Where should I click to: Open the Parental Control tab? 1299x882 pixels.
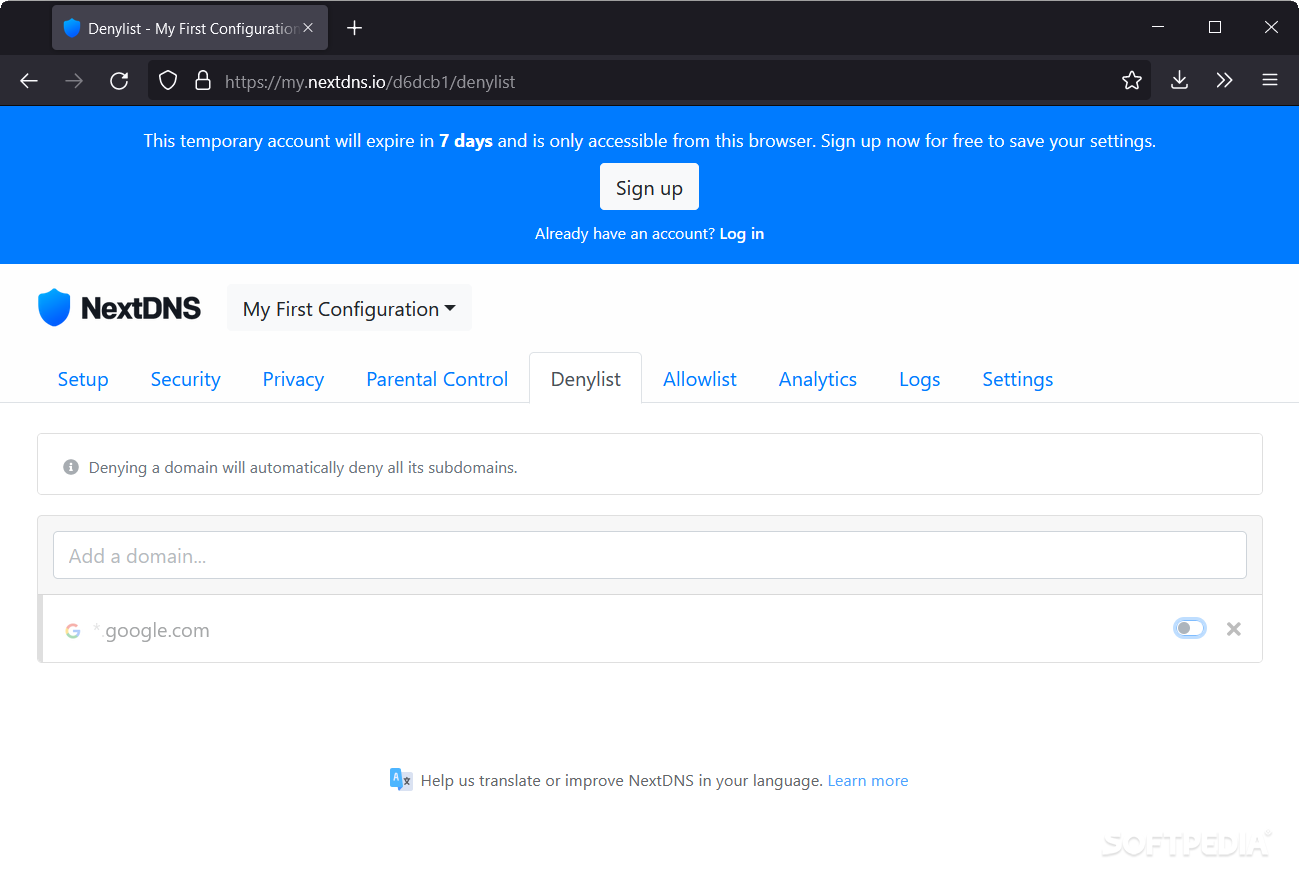coord(437,379)
